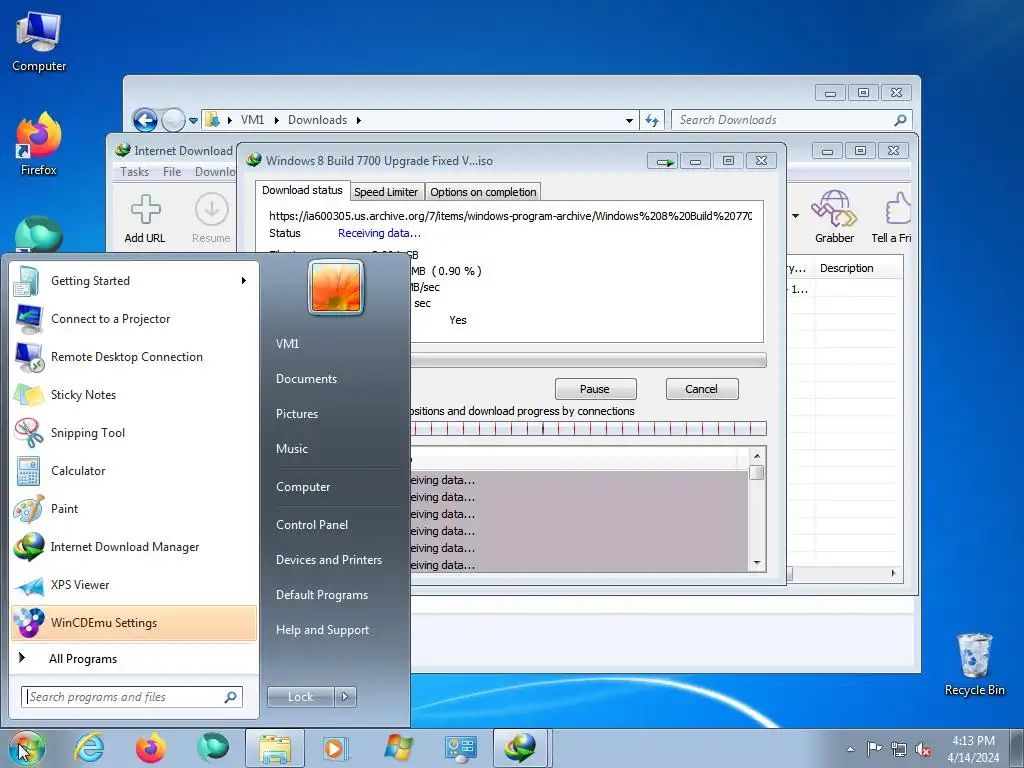Open Tasks menu in IDM window
Screen dimensions: 1024x768
tap(135, 172)
